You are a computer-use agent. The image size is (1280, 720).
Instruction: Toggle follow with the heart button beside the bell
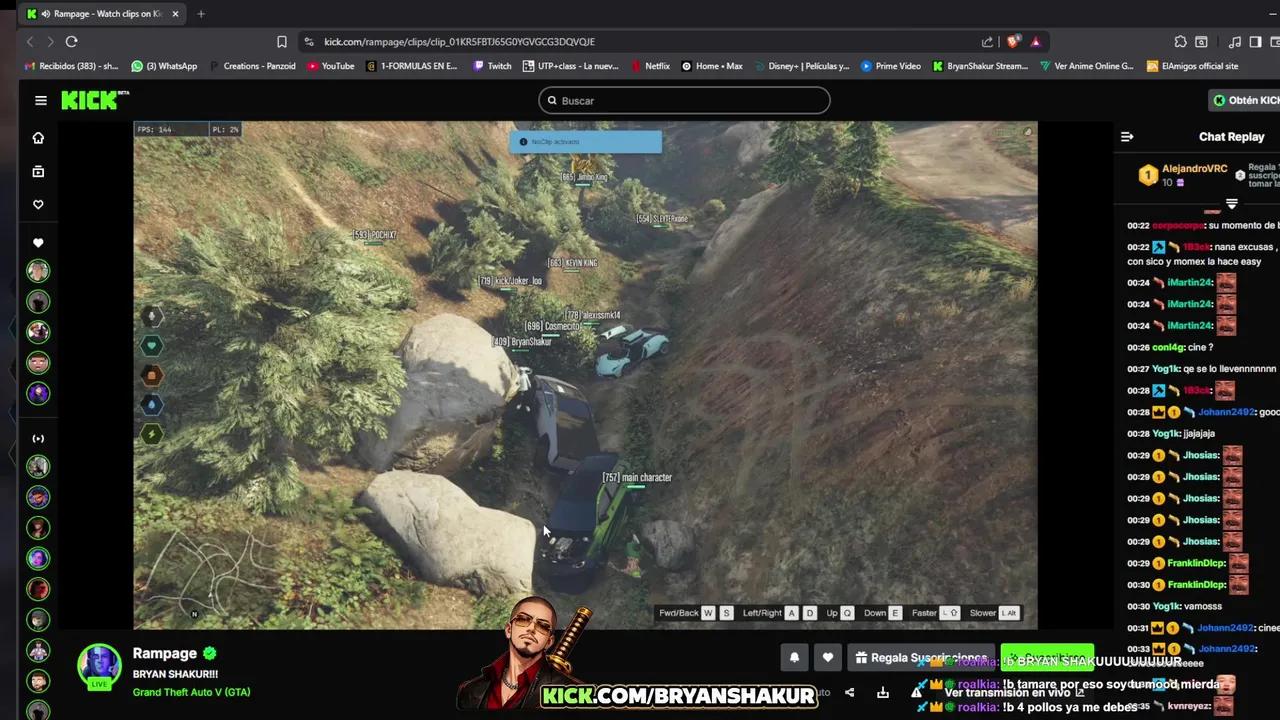pyautogui.click(x=827, y=657)
